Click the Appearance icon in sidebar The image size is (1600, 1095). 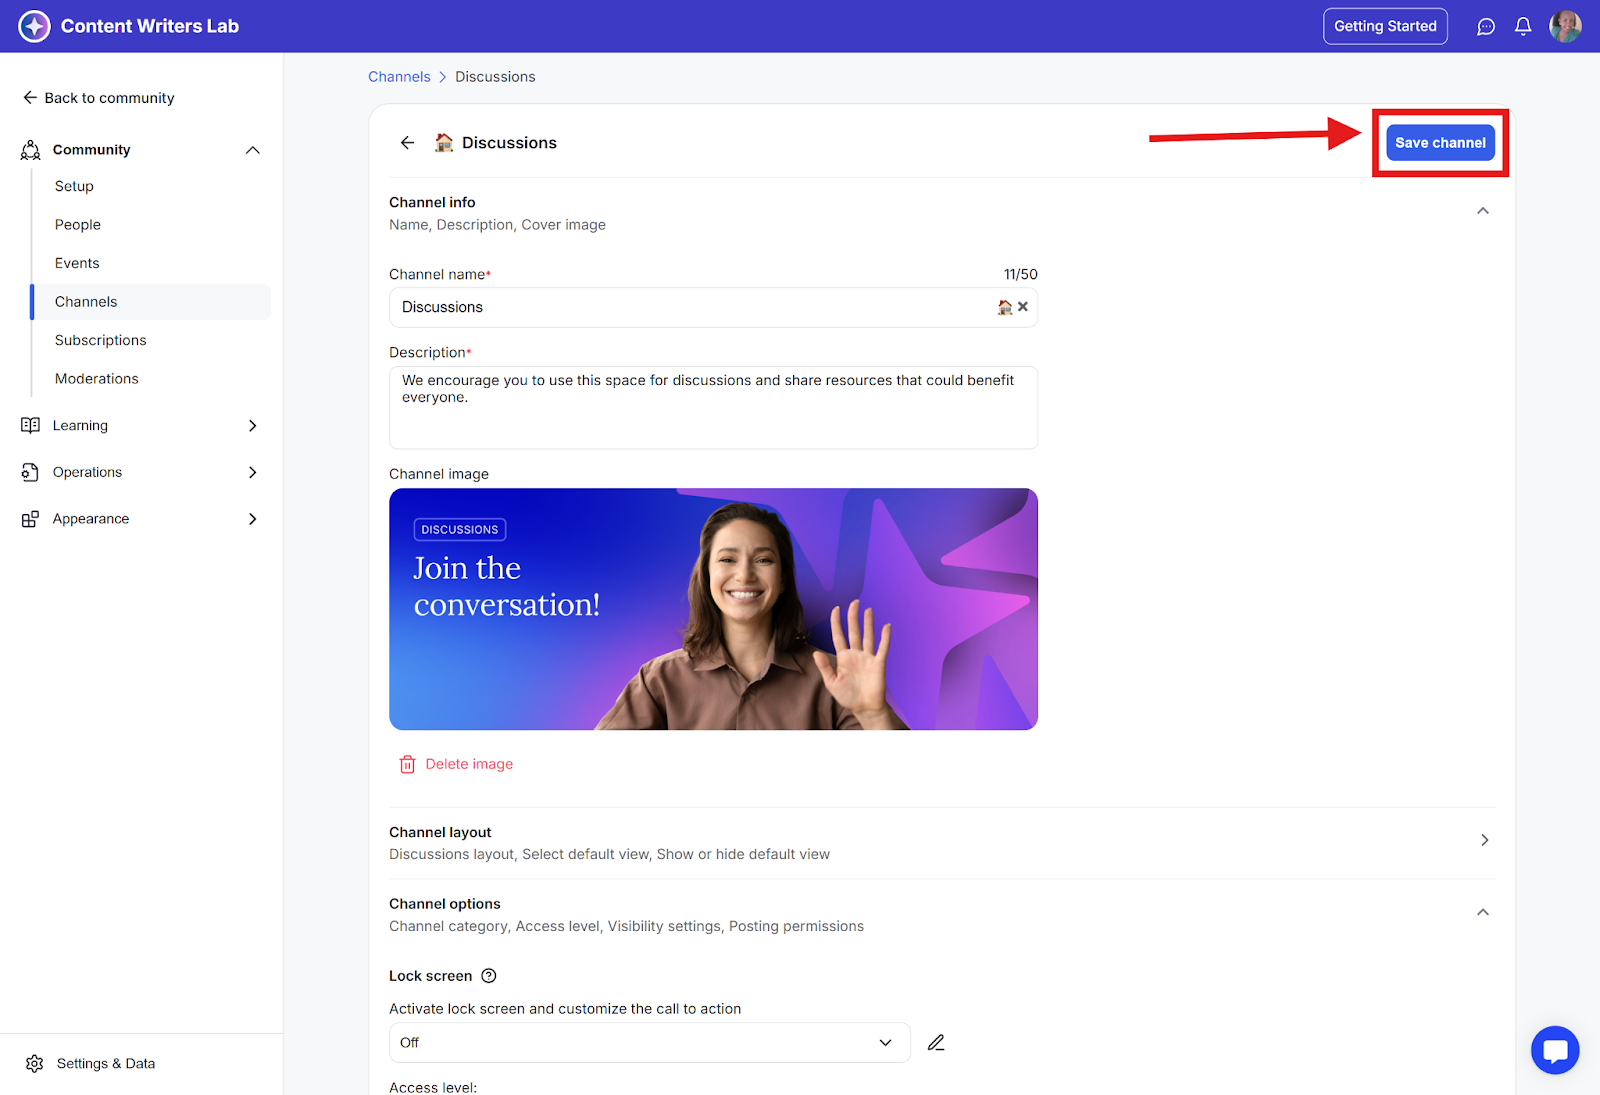30,519
